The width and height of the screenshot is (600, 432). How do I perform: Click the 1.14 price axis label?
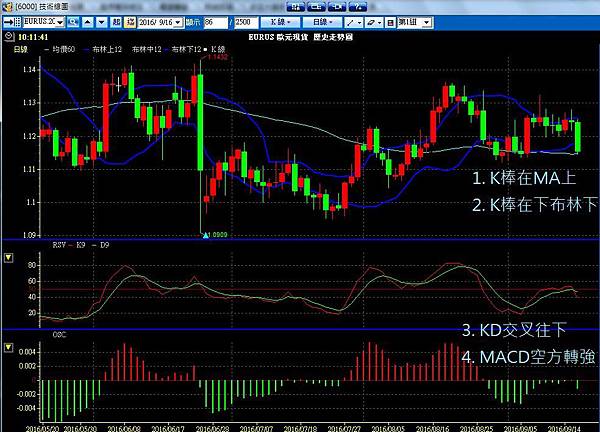click(29, 70)
